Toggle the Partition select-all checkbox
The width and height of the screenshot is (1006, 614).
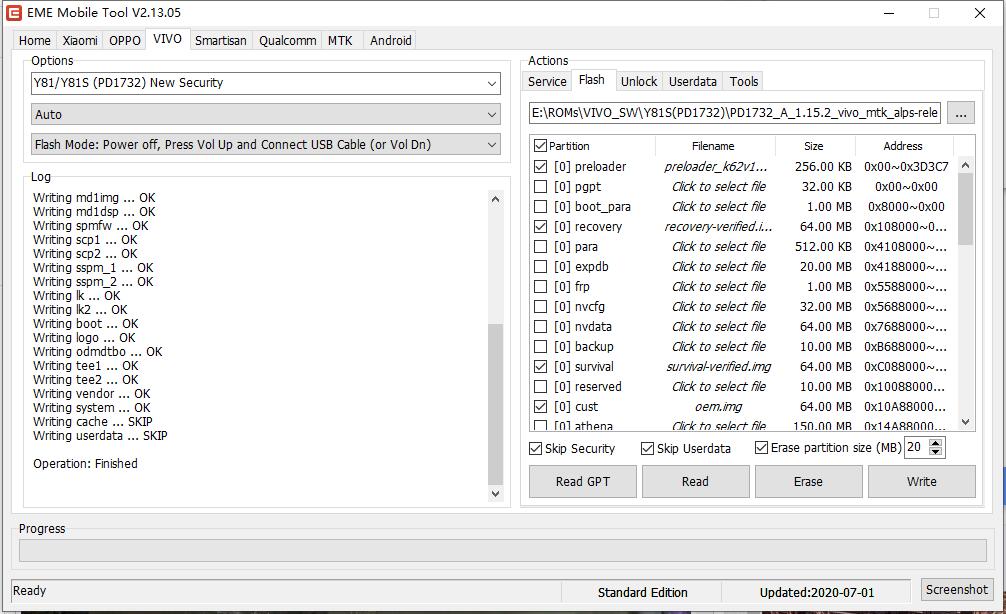click(540, 146)
